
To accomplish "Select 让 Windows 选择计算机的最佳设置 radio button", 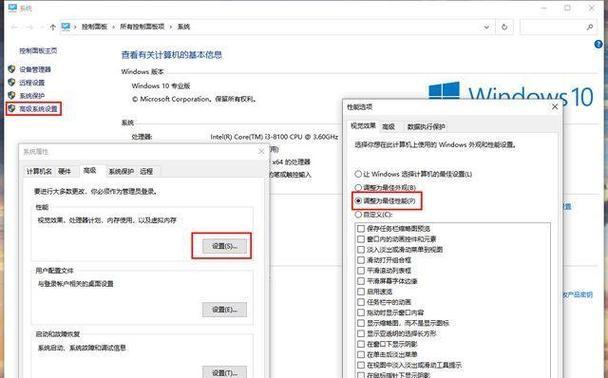I will [x=358, y=174].
